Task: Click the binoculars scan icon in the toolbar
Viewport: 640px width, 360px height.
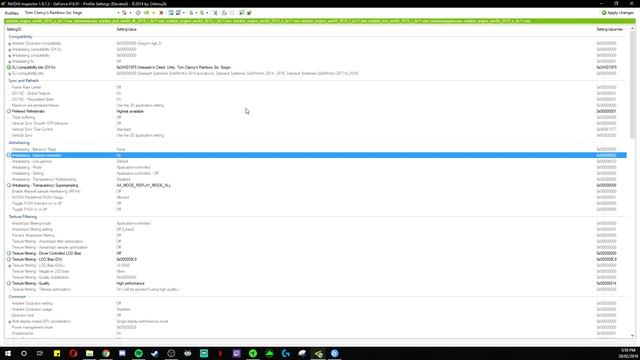Action: [x=216, y=13]
